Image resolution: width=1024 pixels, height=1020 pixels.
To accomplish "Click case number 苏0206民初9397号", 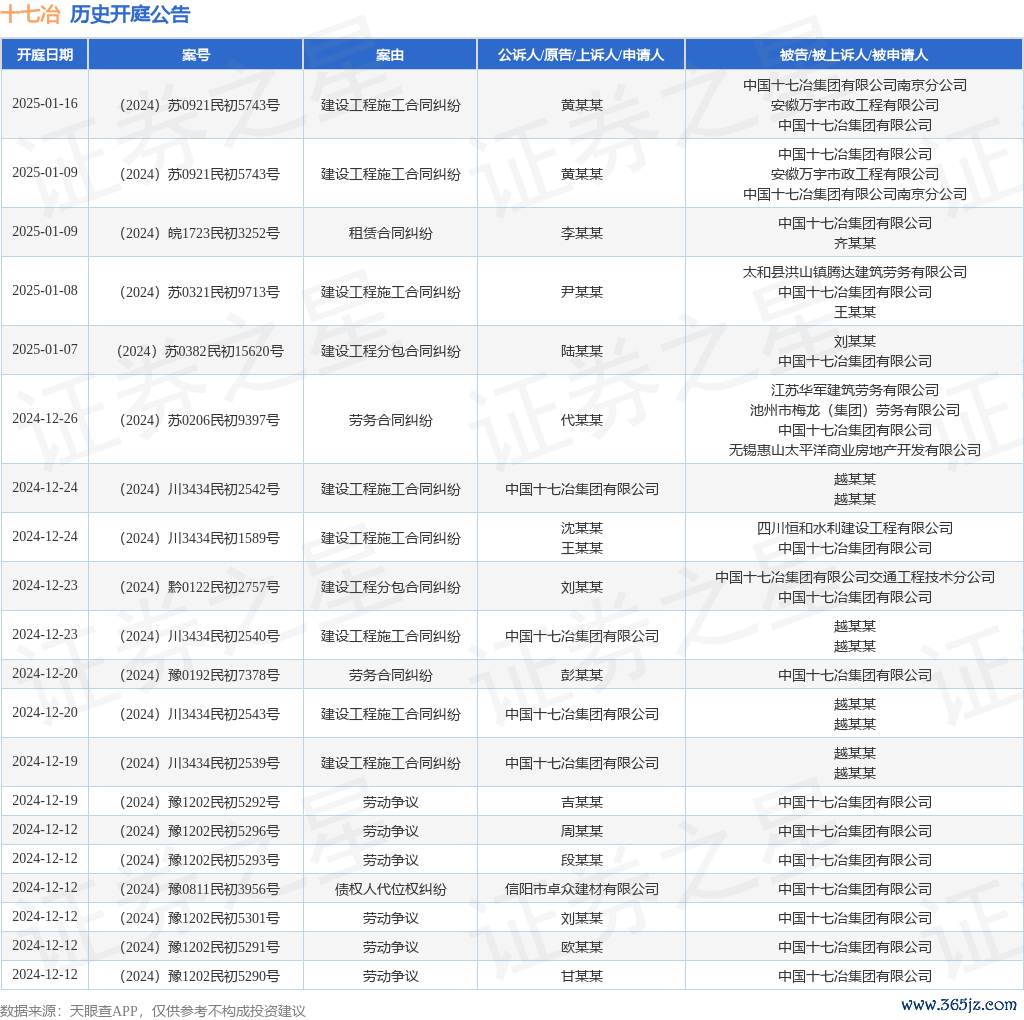I will (200, 420).
